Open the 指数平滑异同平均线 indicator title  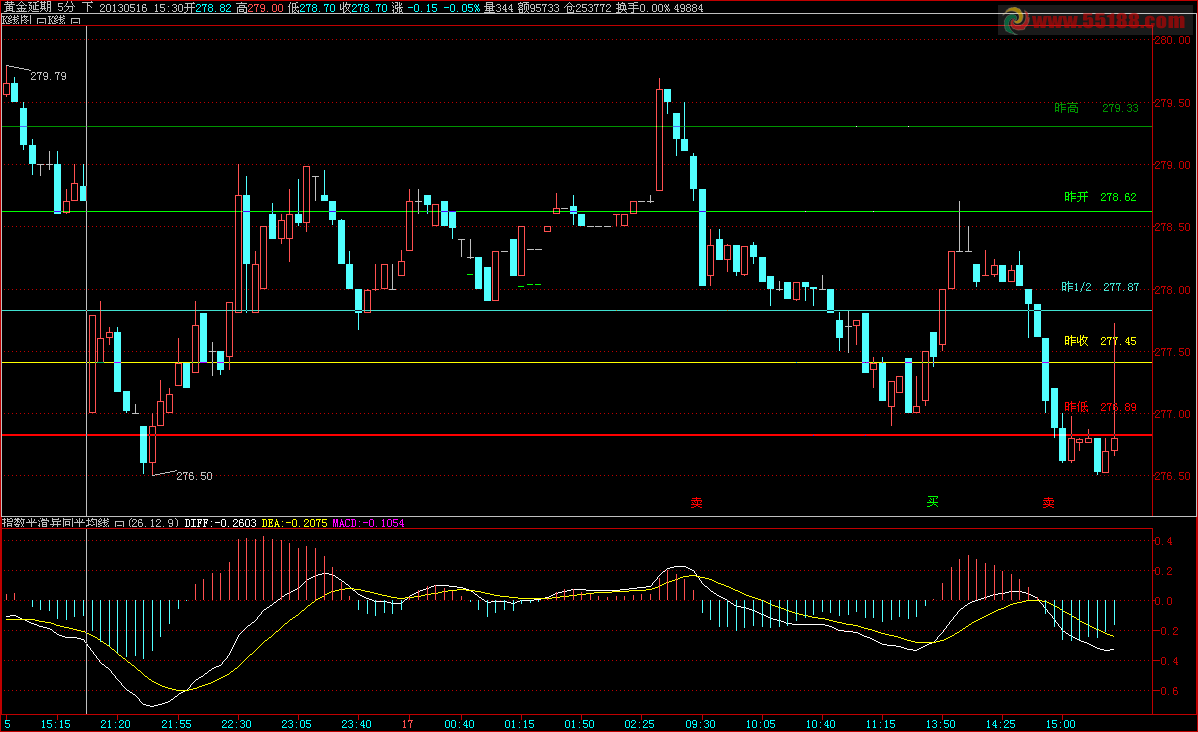(x=57, y=523)
